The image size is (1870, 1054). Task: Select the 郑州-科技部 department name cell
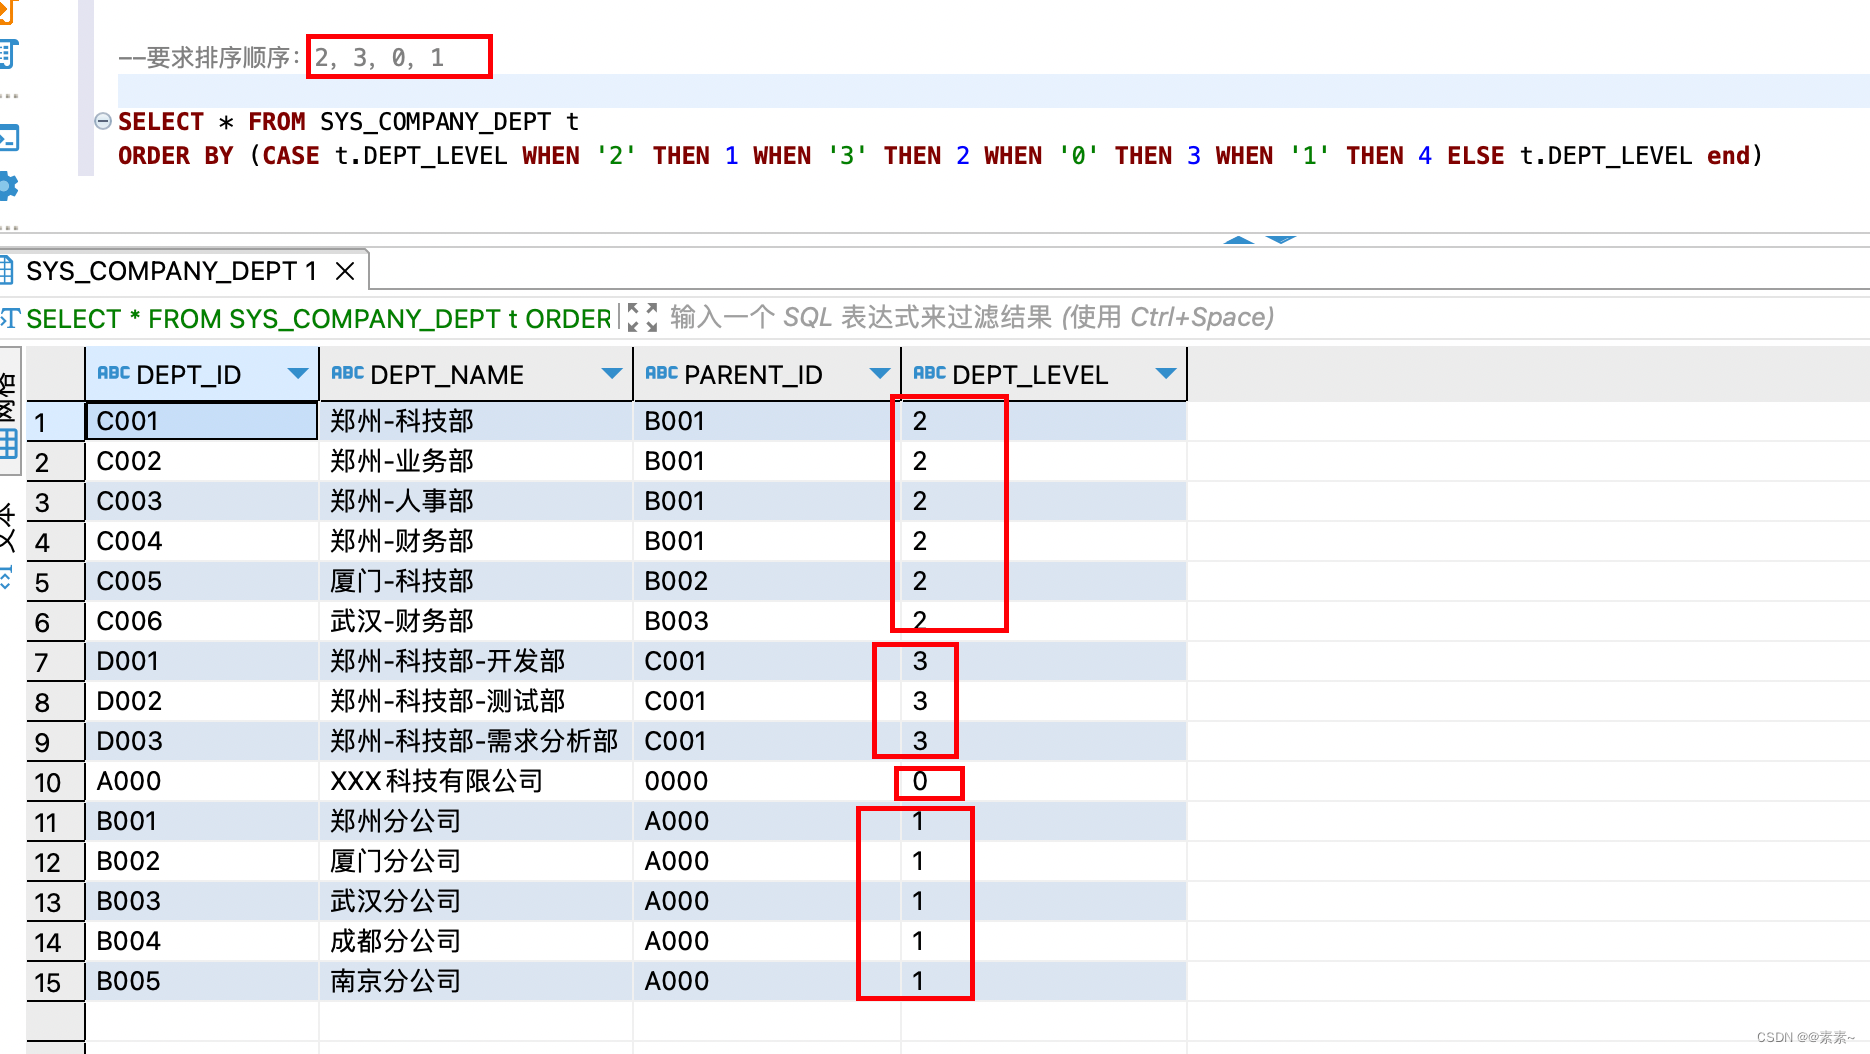coord(476,421)
